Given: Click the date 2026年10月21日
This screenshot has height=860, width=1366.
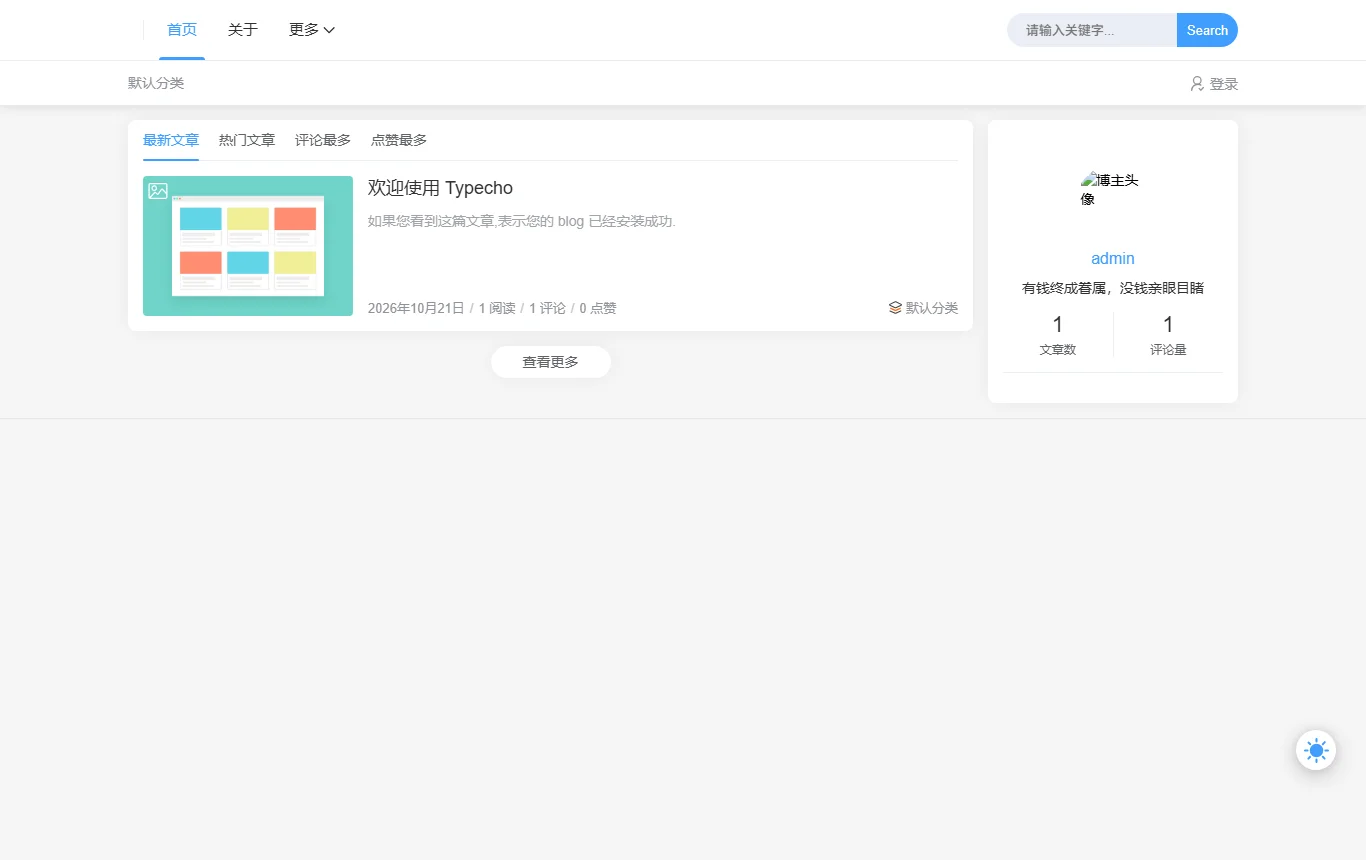Looking at the screenshot, I should point(416,308).
